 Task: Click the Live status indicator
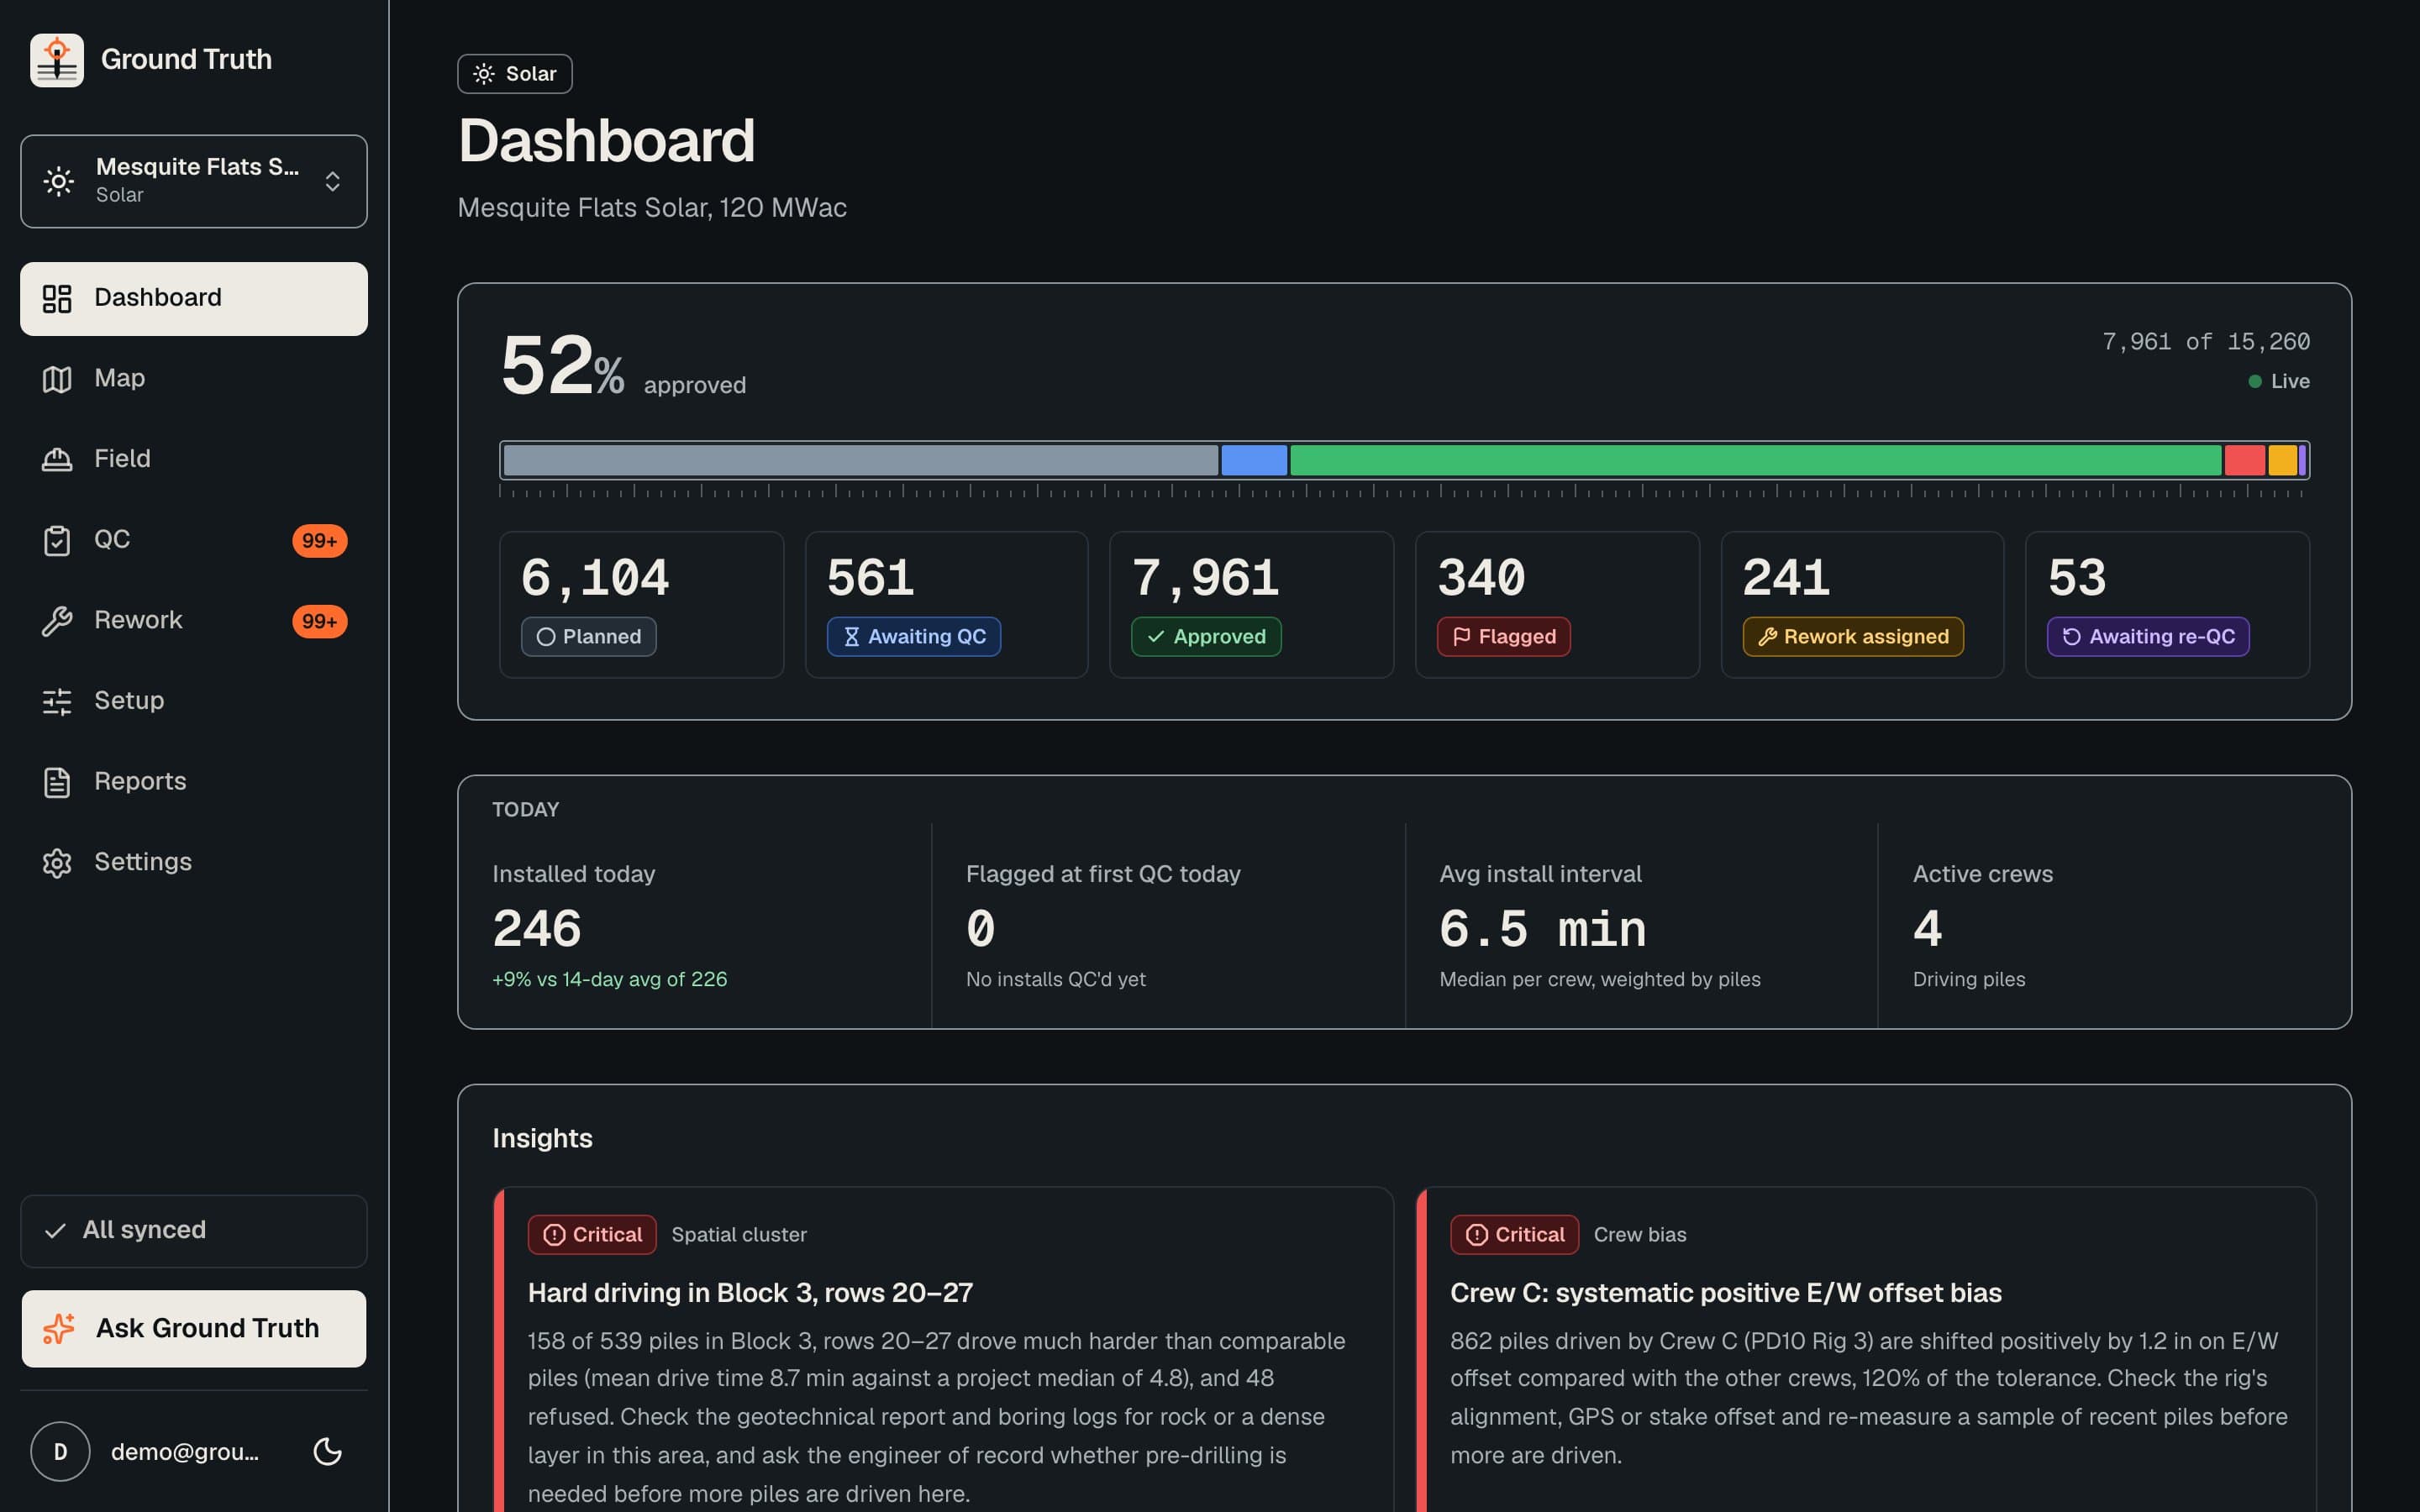(x=2279, y=381)
